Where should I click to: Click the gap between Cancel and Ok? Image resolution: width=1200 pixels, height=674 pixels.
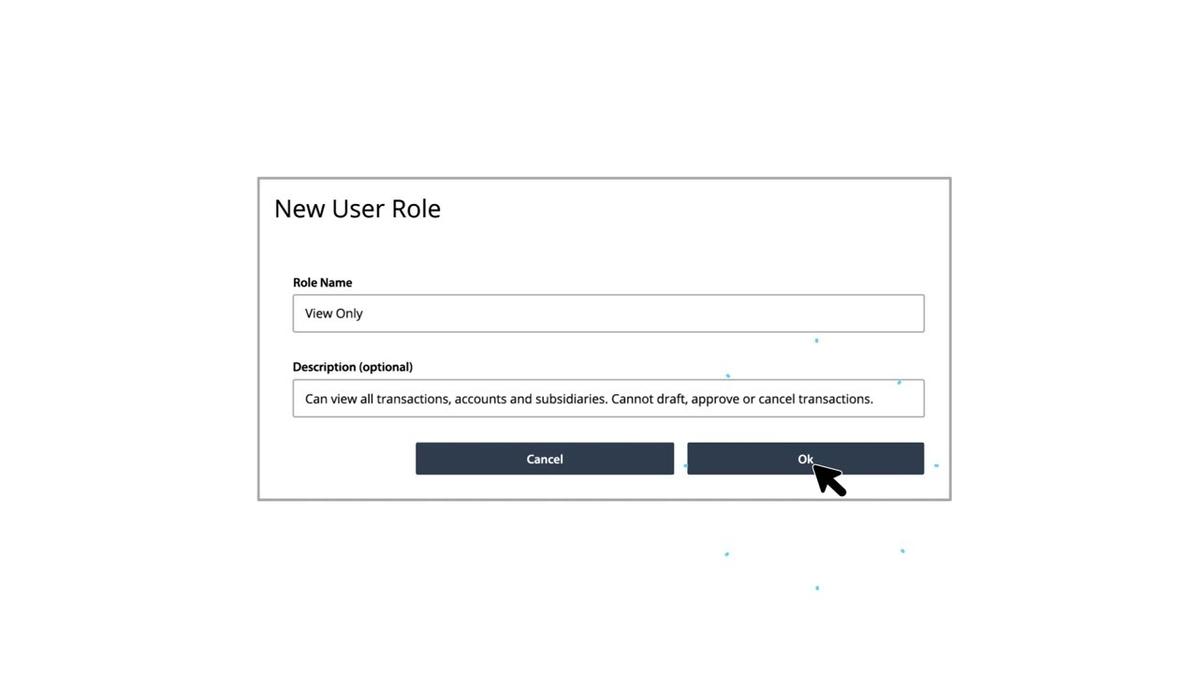pyautogui.click(x=681, y=458)
